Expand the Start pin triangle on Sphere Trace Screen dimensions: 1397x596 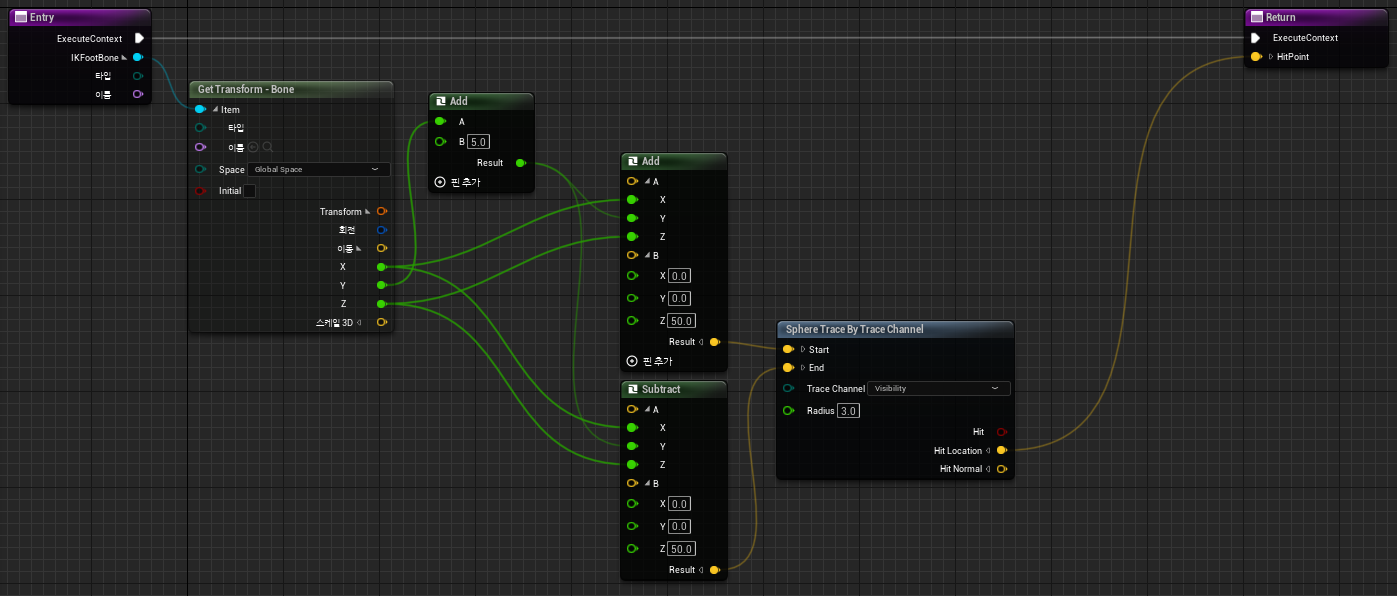pos(802,349)
